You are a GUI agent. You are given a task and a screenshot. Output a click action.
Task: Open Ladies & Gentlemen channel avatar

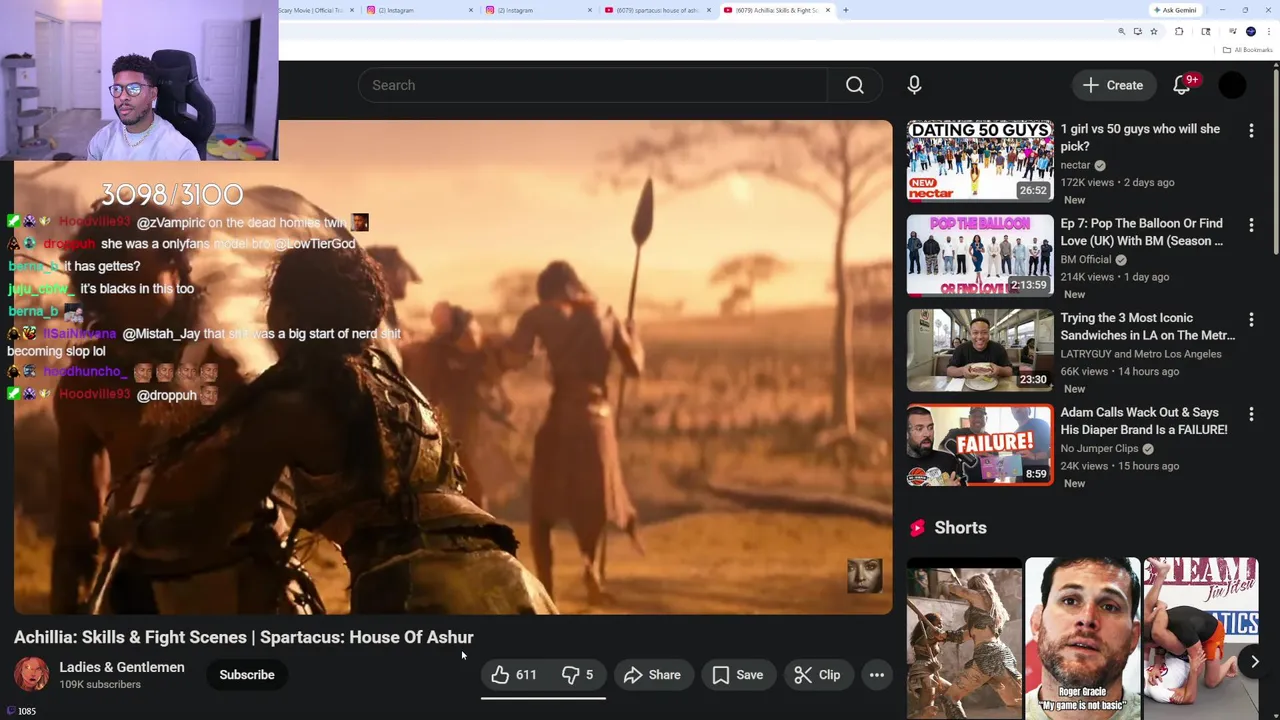pos(31,674)
